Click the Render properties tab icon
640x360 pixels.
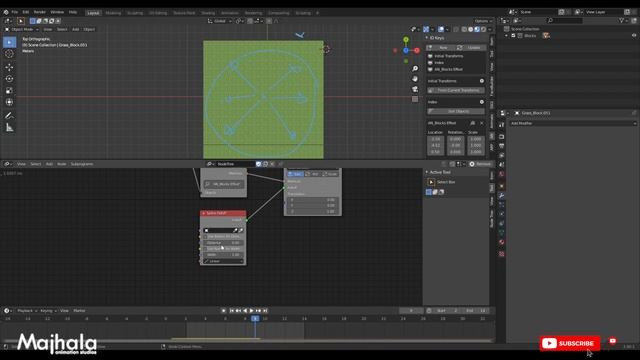point(501,137)
